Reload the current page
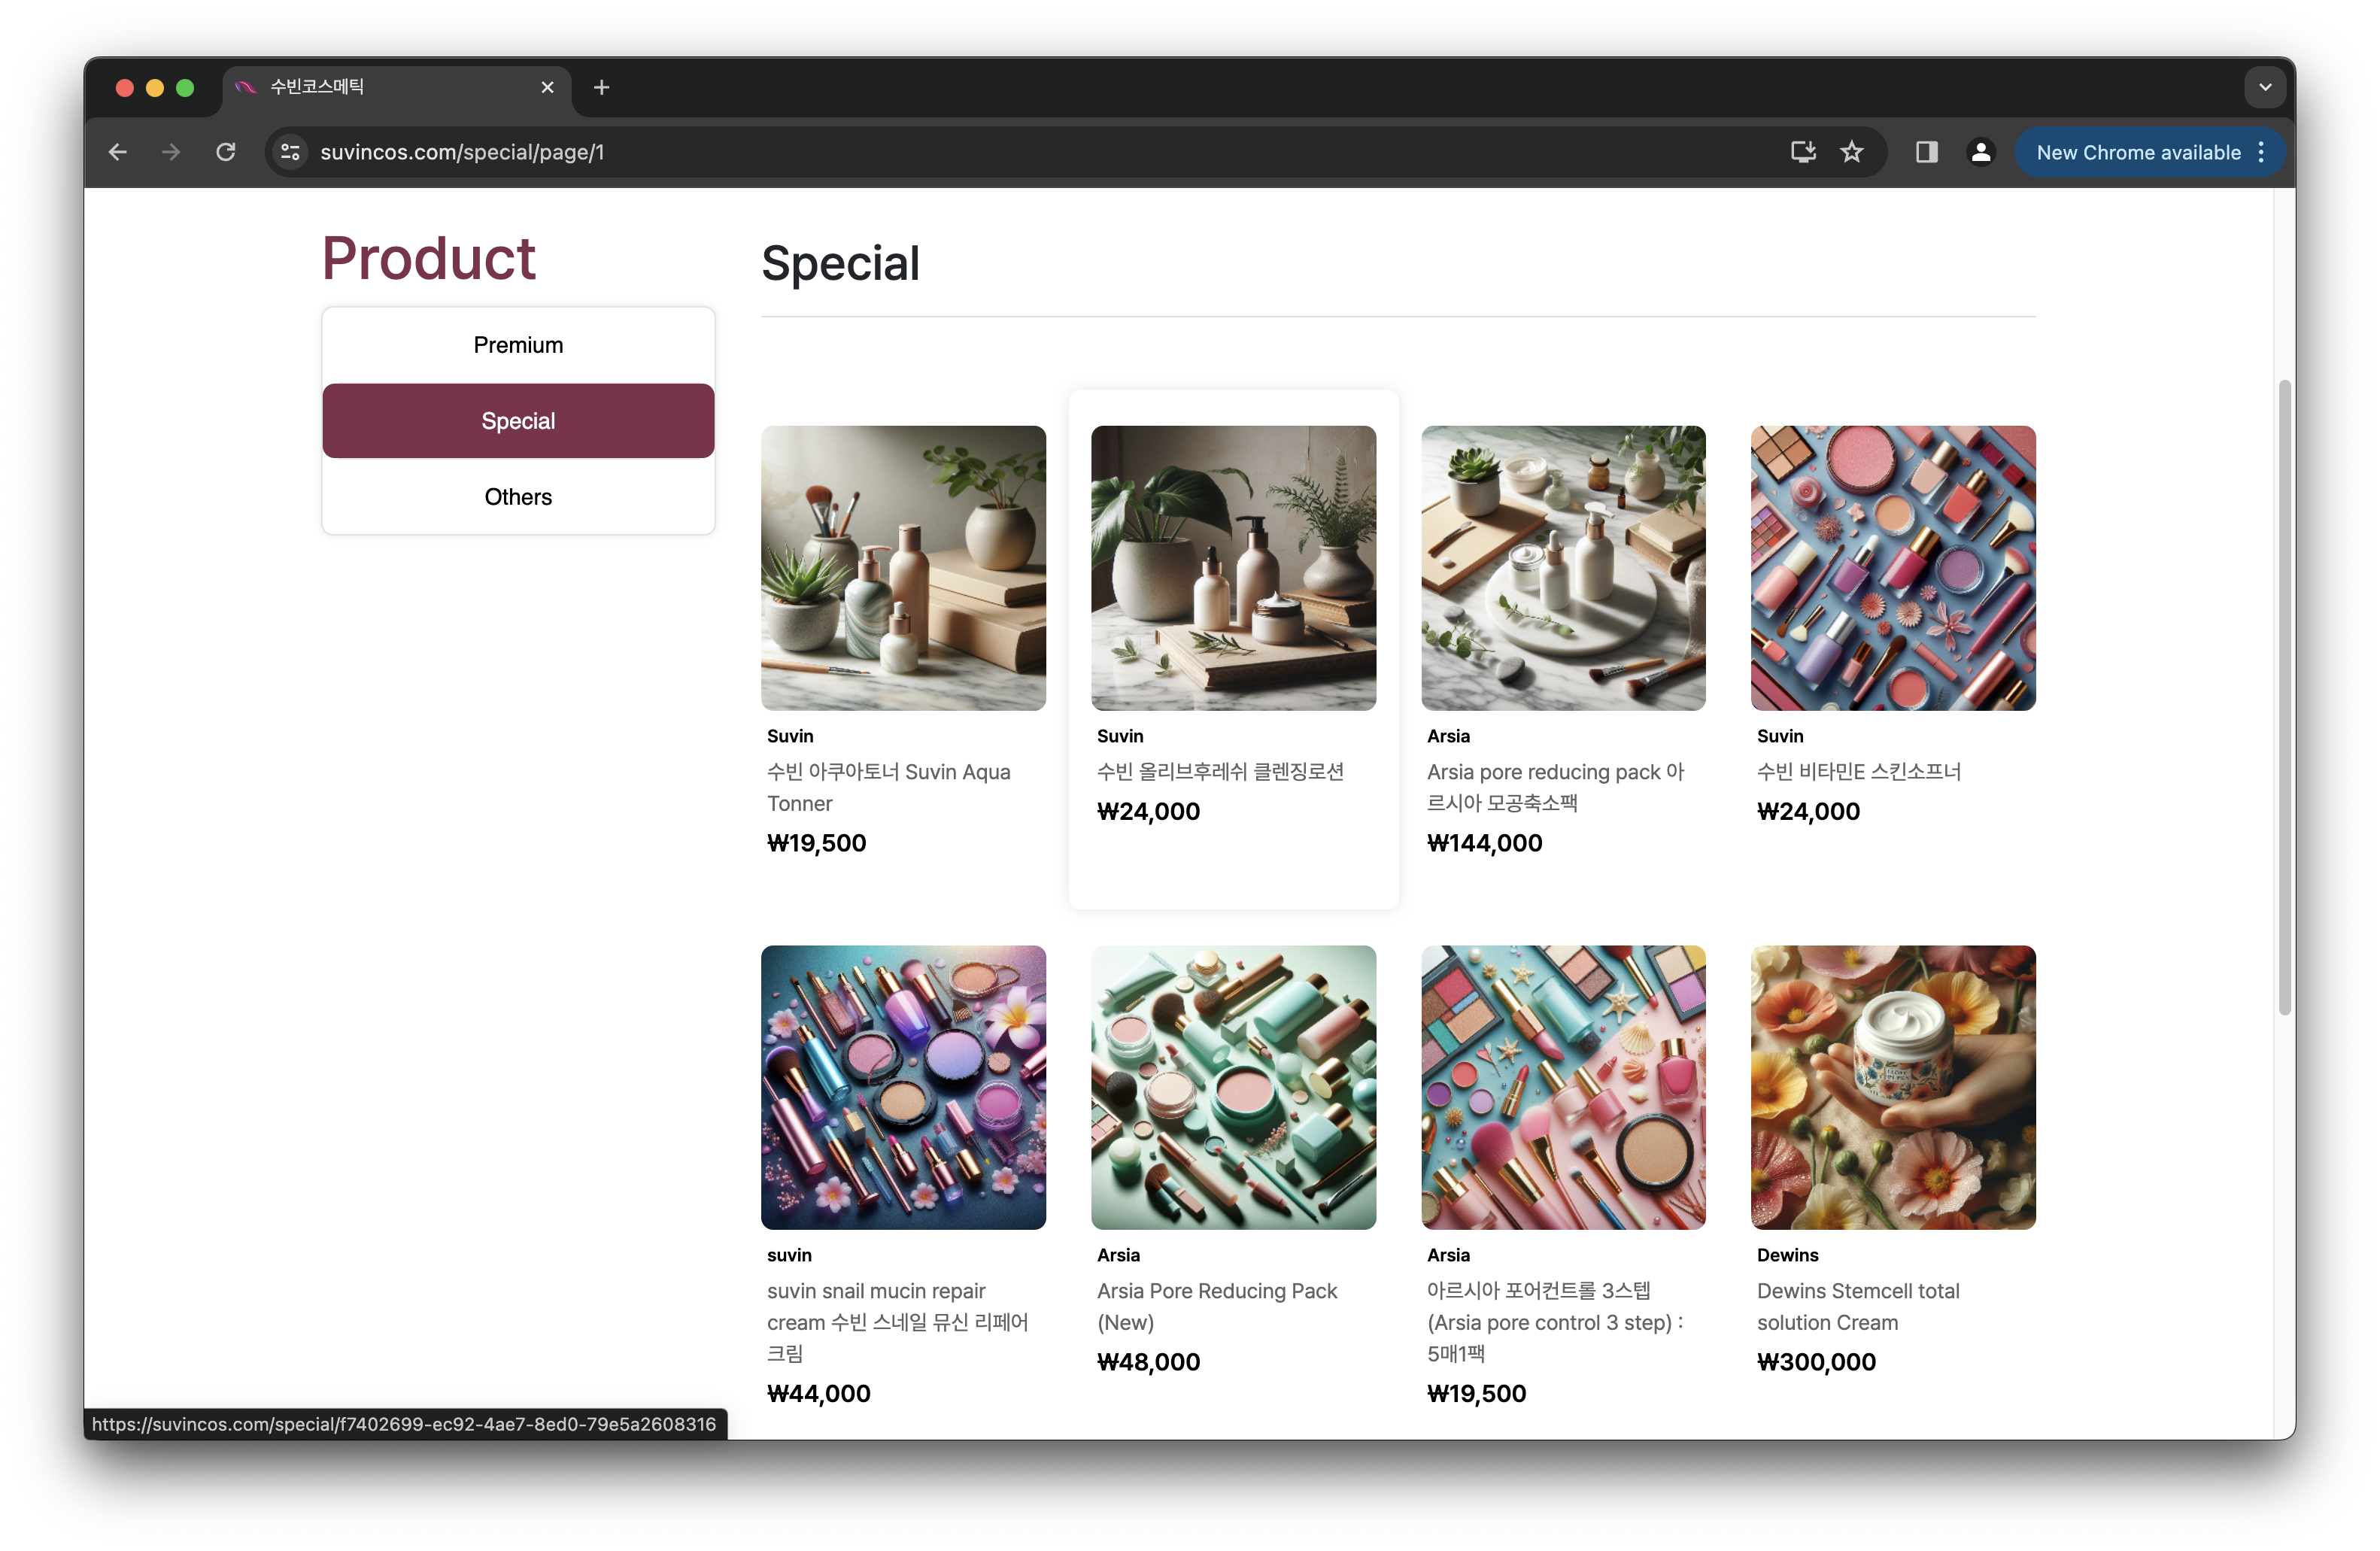Viewport: 2380px width, 1551px height. 226,152
